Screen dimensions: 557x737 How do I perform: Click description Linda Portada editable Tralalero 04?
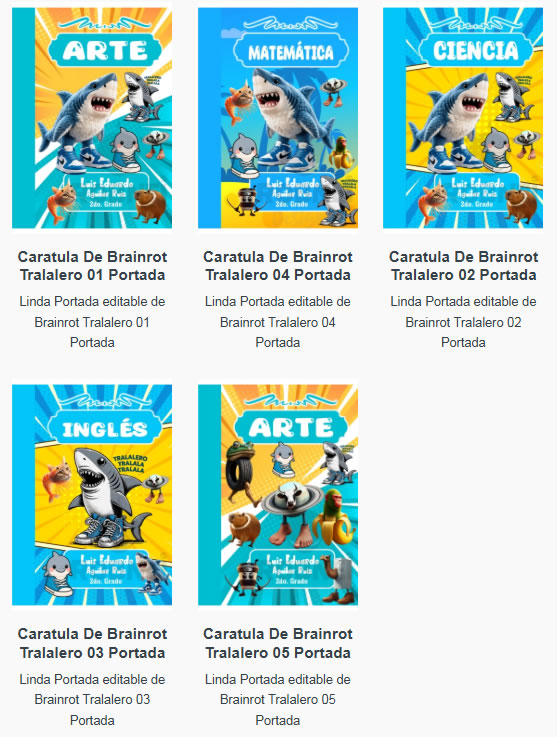(278, 322)
